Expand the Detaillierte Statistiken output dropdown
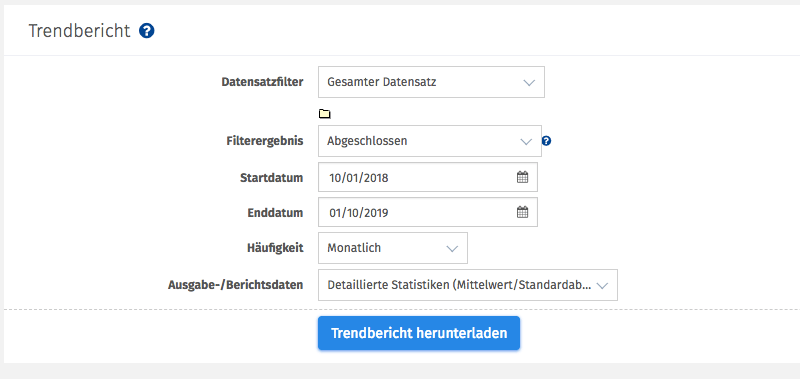The width and height of the screenshot is (800, 379). coord(468,285)
